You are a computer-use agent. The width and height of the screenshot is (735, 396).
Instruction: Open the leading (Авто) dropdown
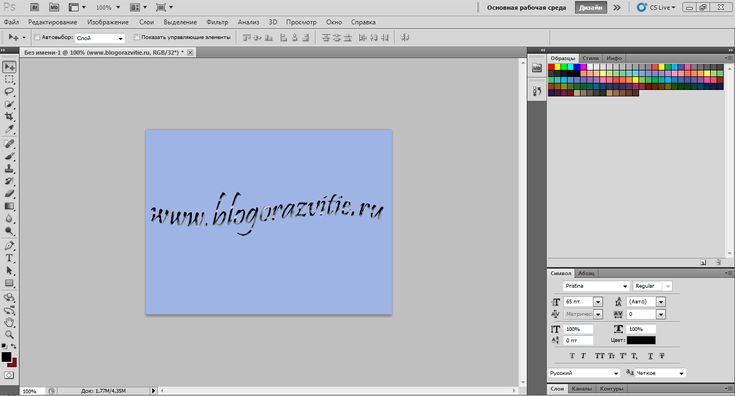click(x=660, y=302)
